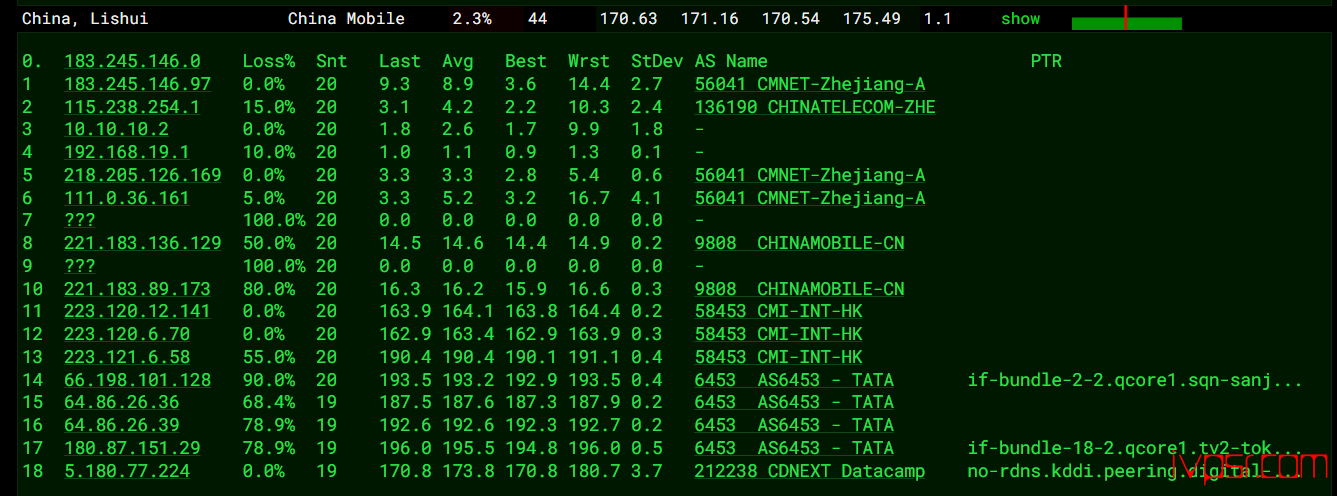
Task: Open AS link CMNET-Zhejiang-A in hop 1
Action: pos(810,84)
